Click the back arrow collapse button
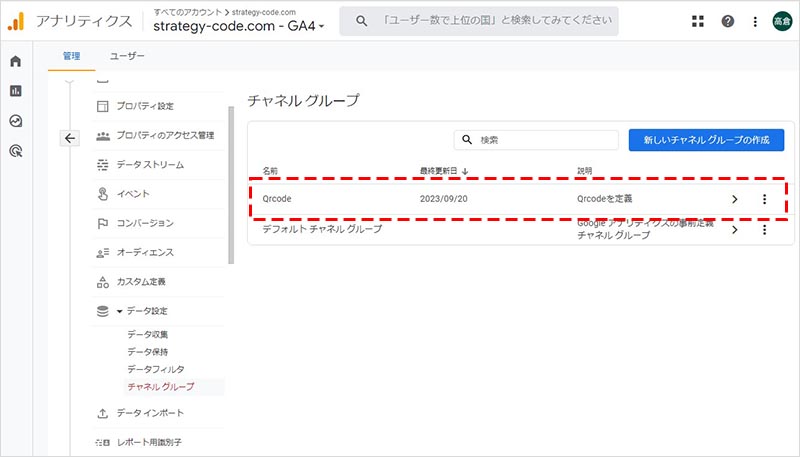The width and height of the screenshot is (800, 457). (x=69, y=138)
